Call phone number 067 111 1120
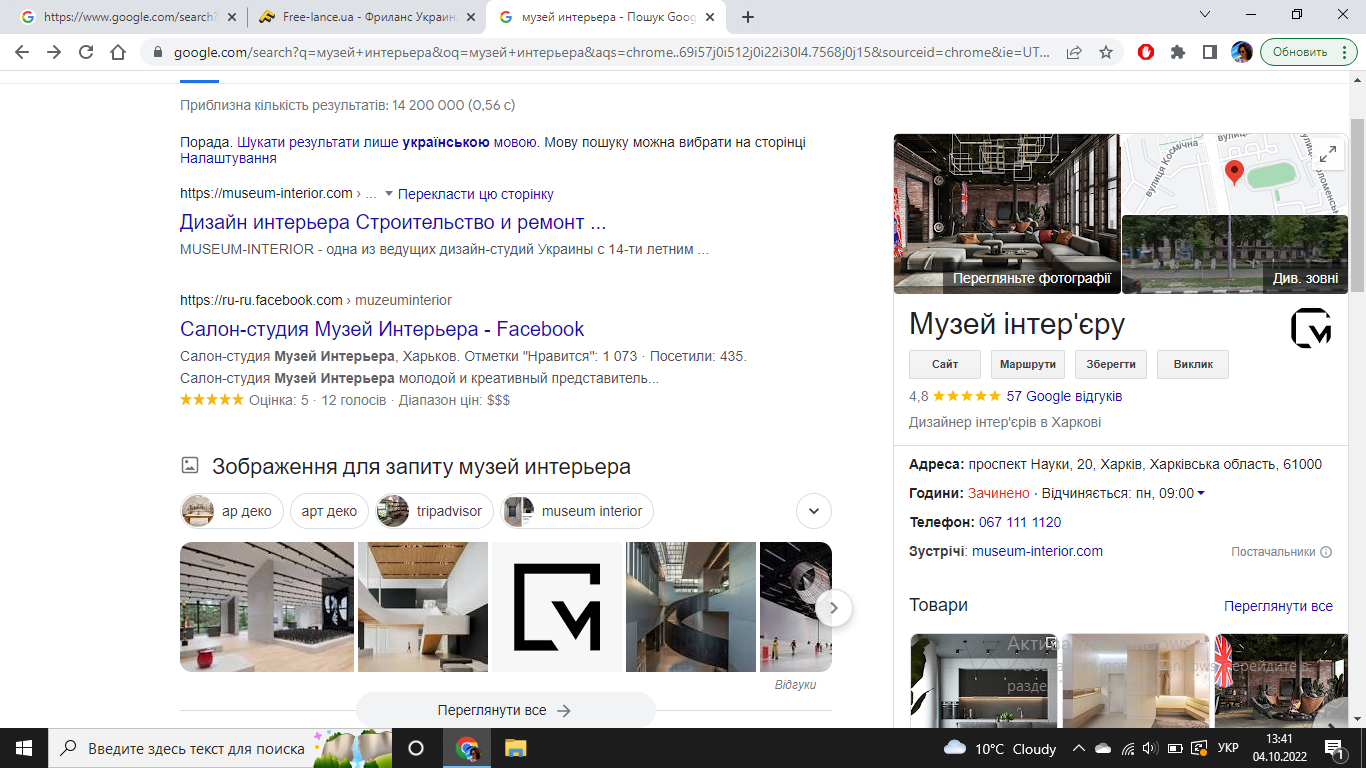The height and width of the screenshot is (768, 1366). [x=1019, y=522]
